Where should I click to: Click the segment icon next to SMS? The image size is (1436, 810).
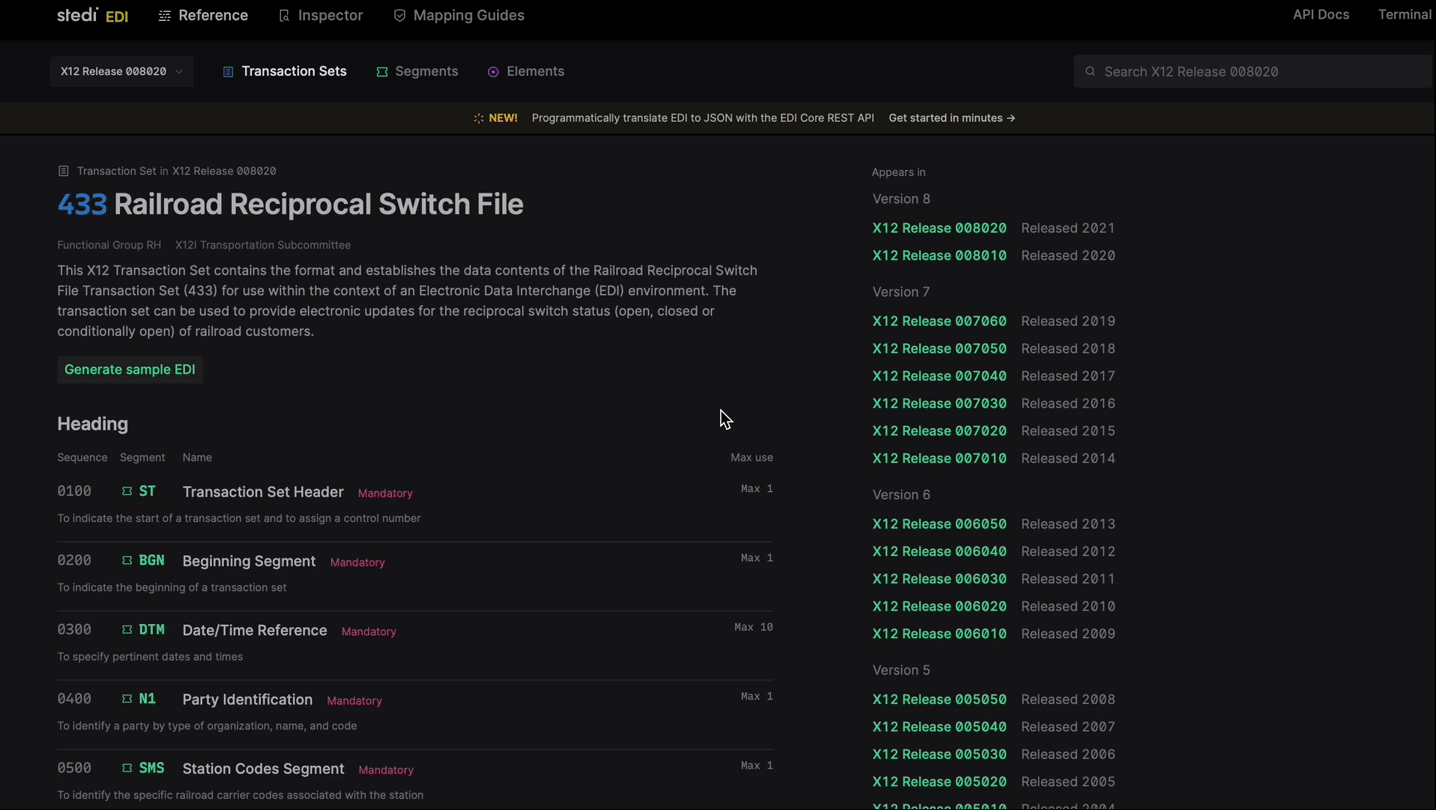127,768
